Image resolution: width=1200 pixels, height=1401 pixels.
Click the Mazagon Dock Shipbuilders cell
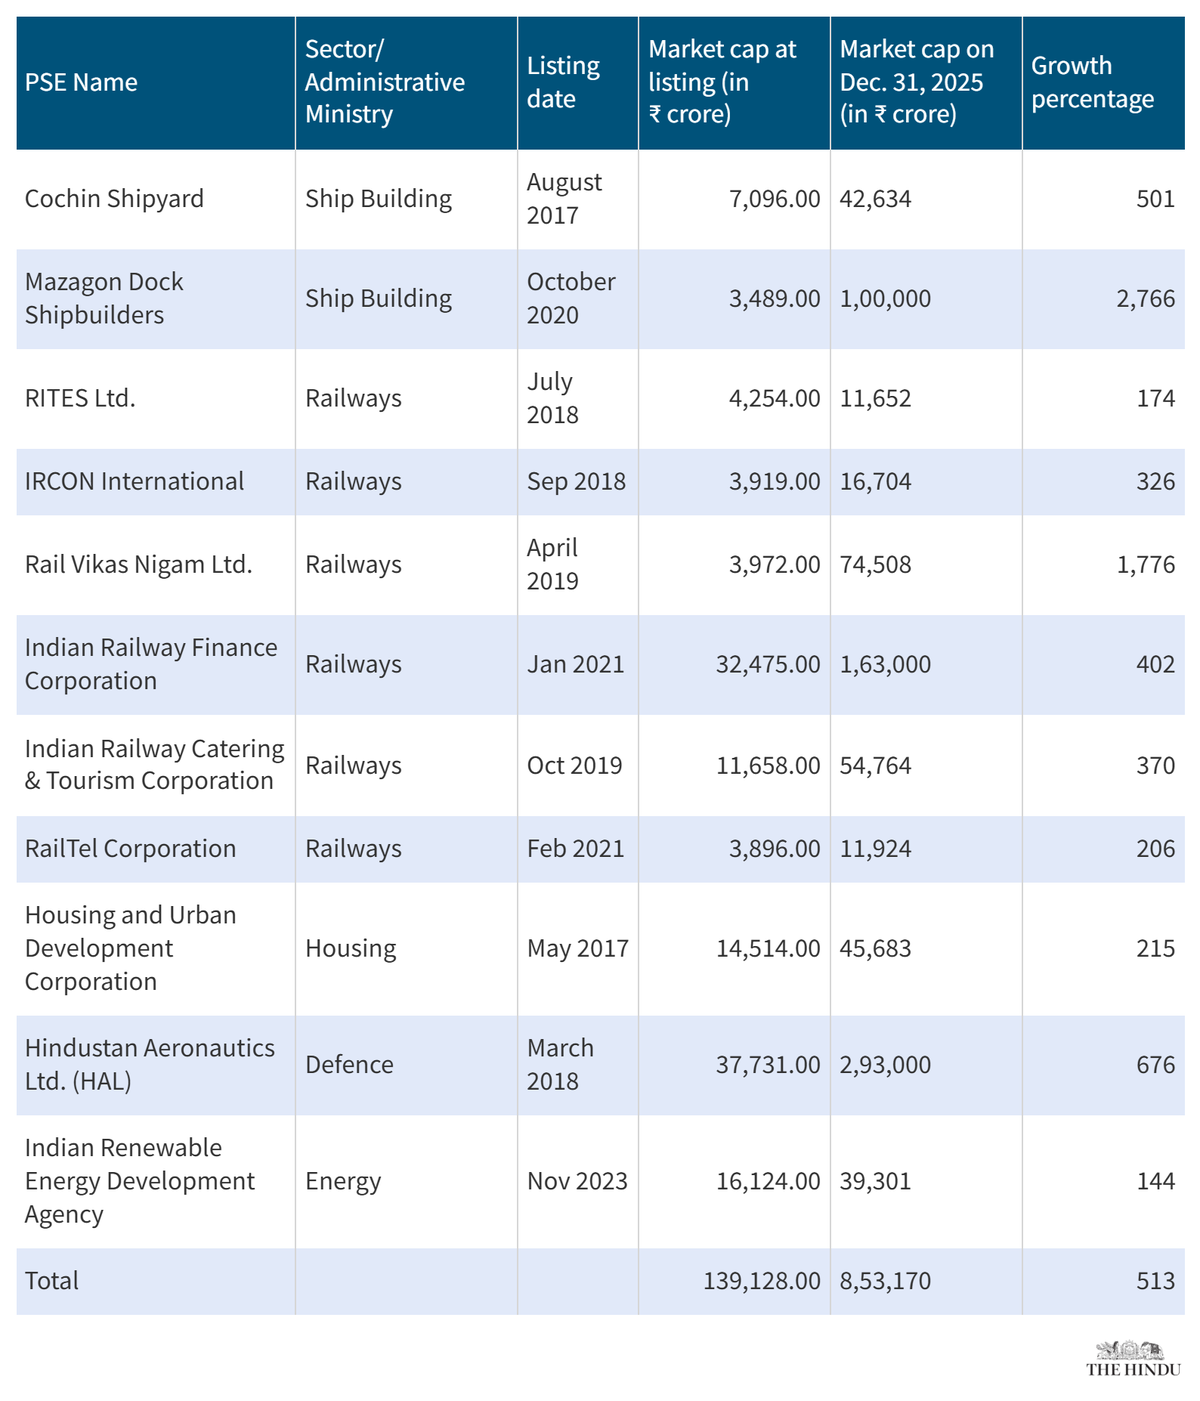tap(104, 298)
